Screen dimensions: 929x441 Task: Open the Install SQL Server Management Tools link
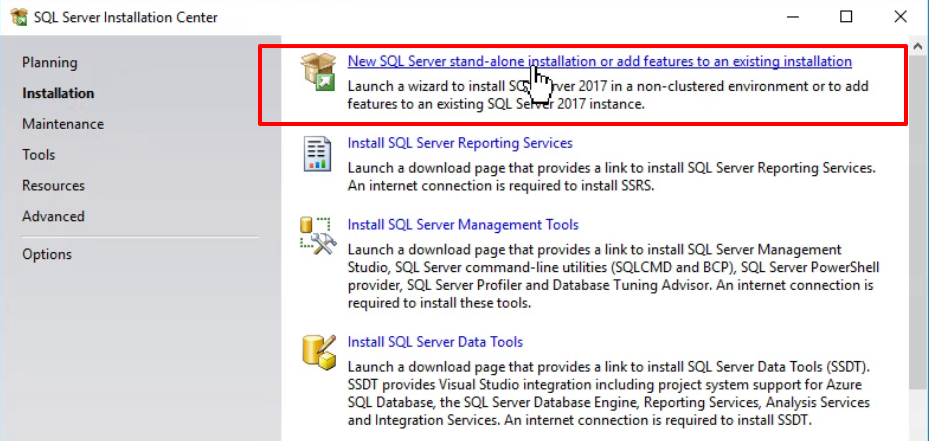click(x=463, y=225)
